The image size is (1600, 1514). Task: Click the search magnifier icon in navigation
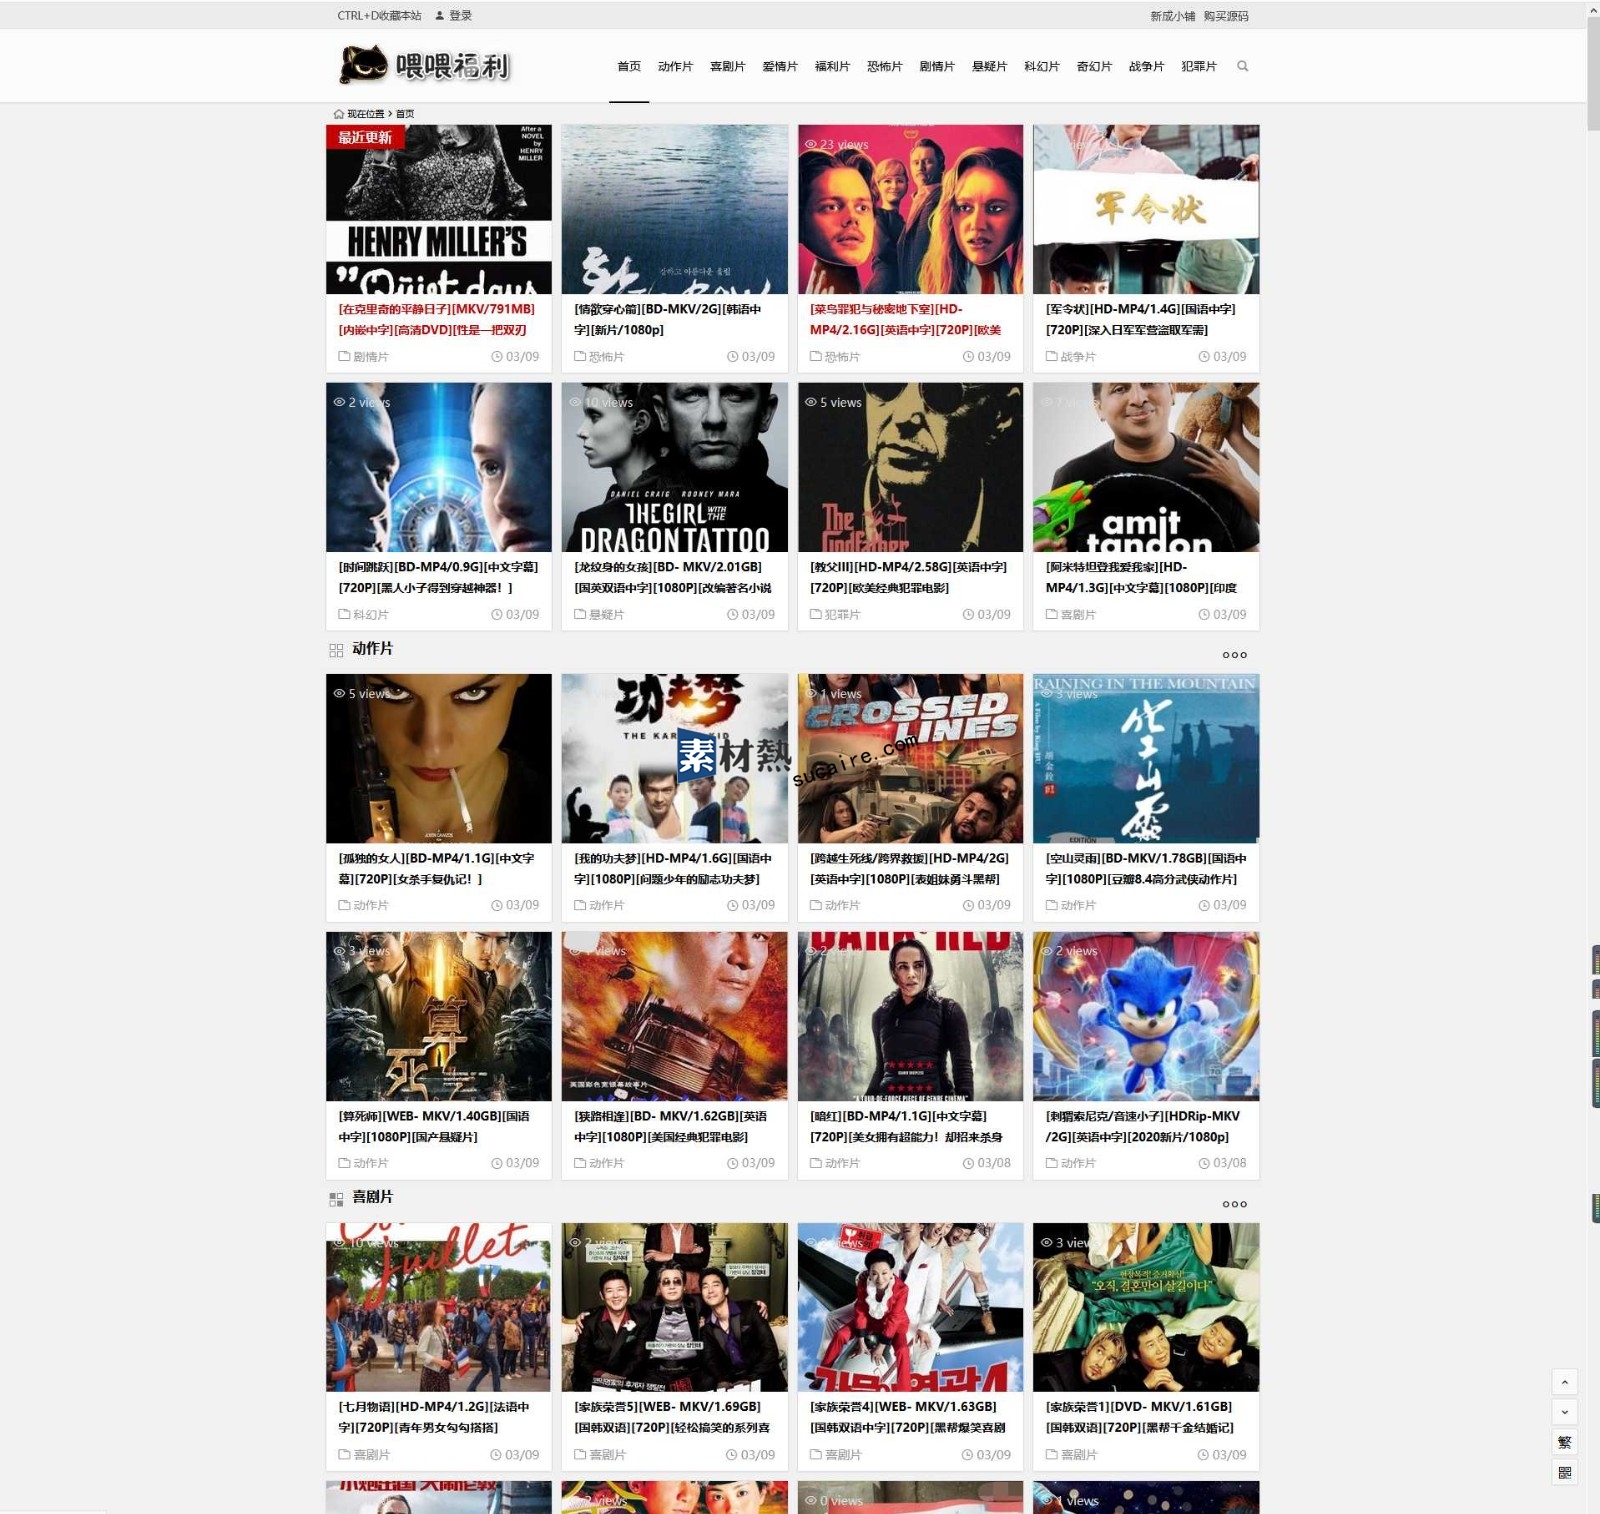(1242, 66)
